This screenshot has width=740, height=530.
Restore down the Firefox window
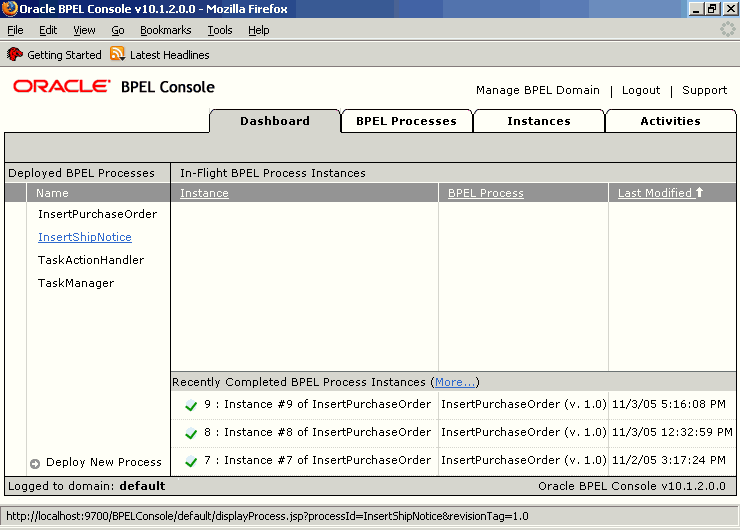point(712,9)
